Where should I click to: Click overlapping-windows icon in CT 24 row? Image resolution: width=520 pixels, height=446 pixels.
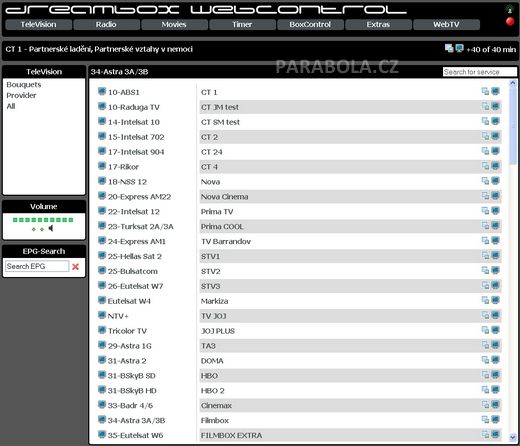click(x=485, y=151)
